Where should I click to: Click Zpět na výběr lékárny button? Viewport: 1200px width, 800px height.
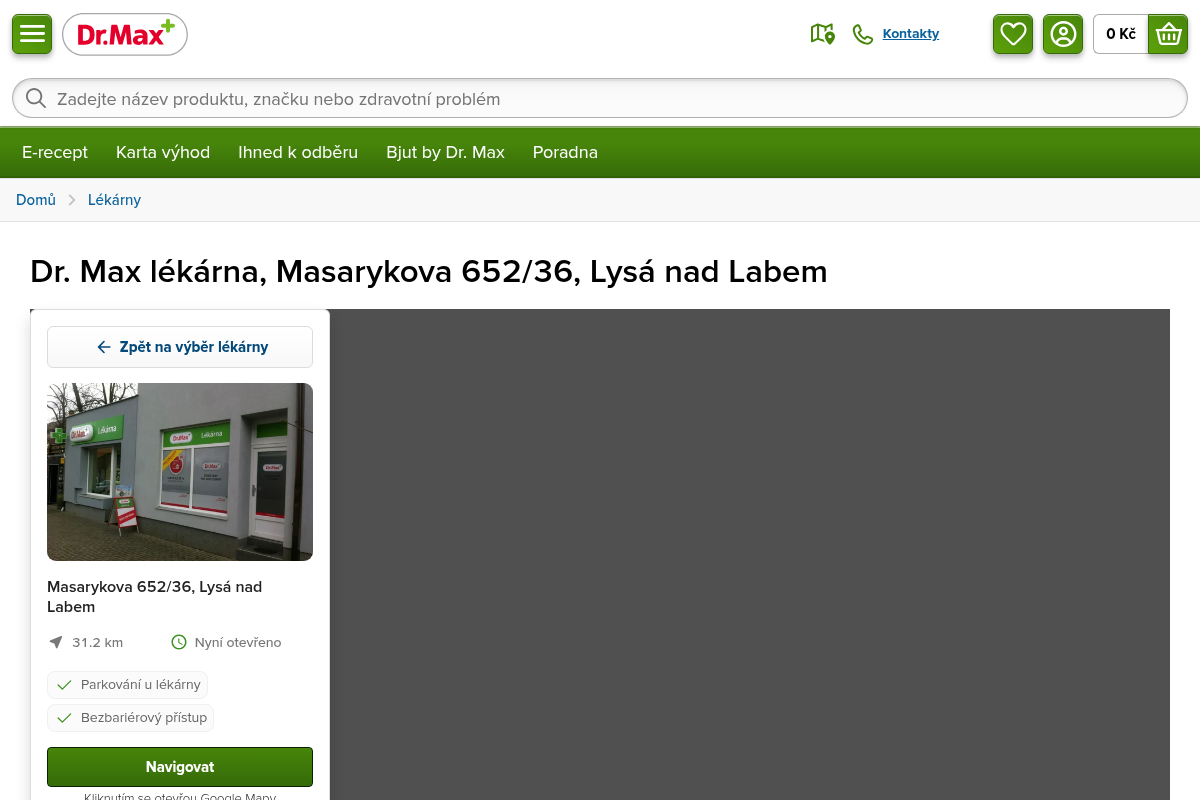(180, 347)
